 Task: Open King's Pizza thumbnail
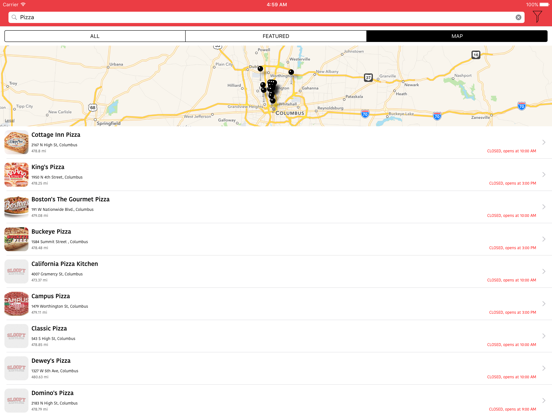pos(16,175)
